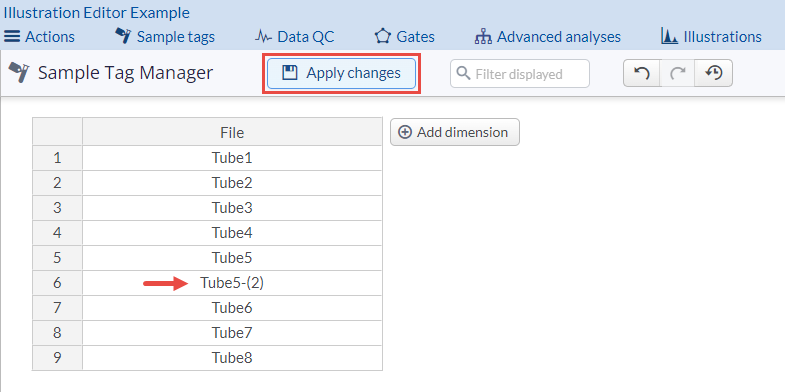Click the table's top-left corner cell
Screen dimensions: 785x392
click(x=58, y=132)
